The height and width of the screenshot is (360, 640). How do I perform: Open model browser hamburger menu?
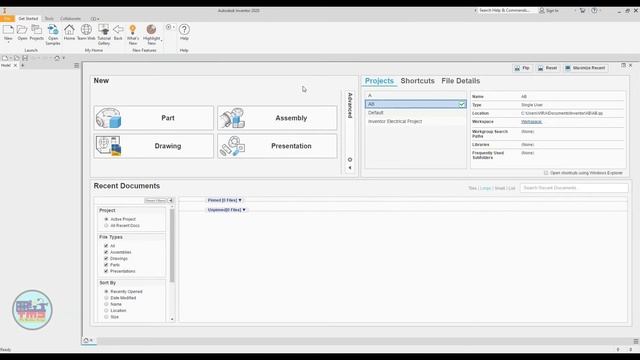76,65
